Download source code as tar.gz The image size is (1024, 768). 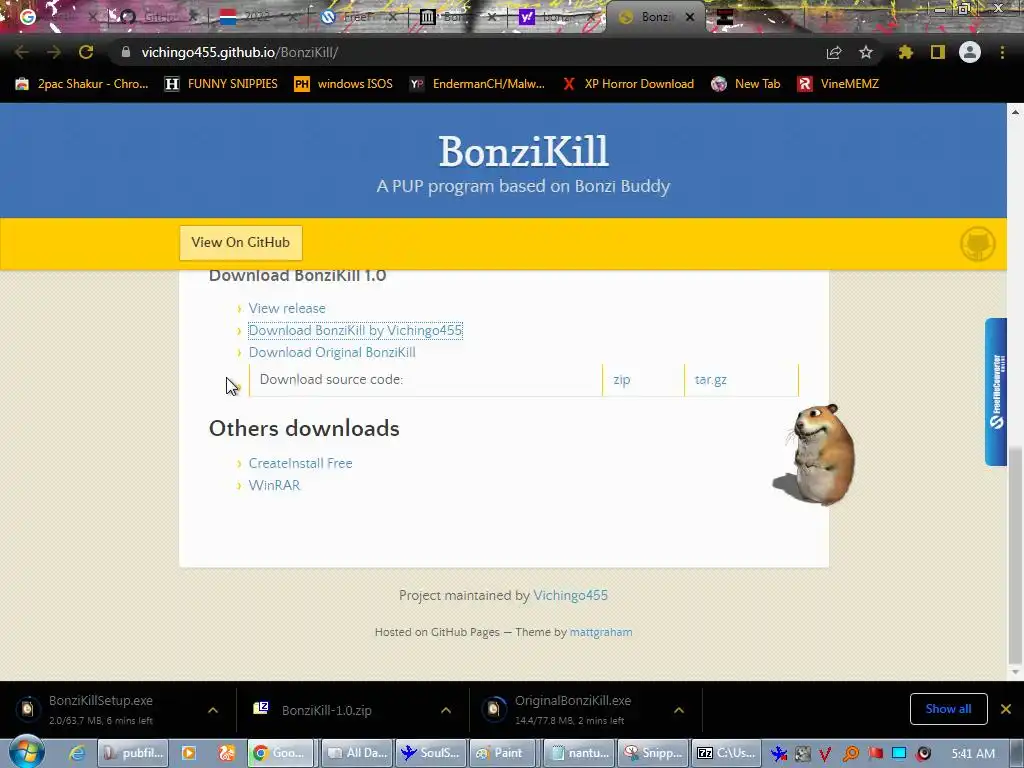[x=711, y=379]
